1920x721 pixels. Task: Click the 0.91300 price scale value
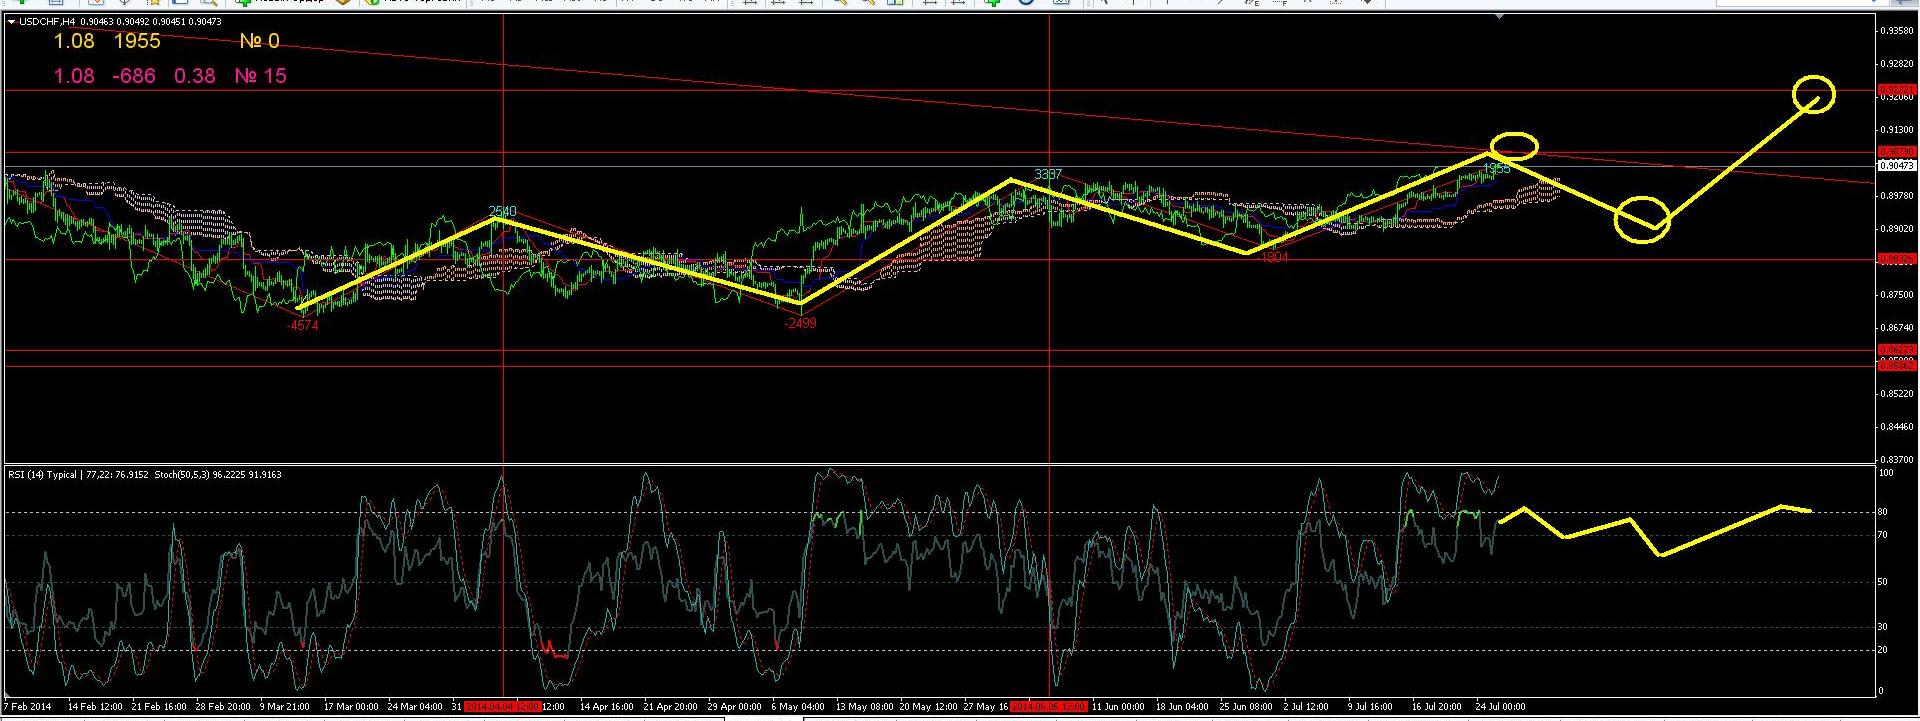tap(1897, 129)
